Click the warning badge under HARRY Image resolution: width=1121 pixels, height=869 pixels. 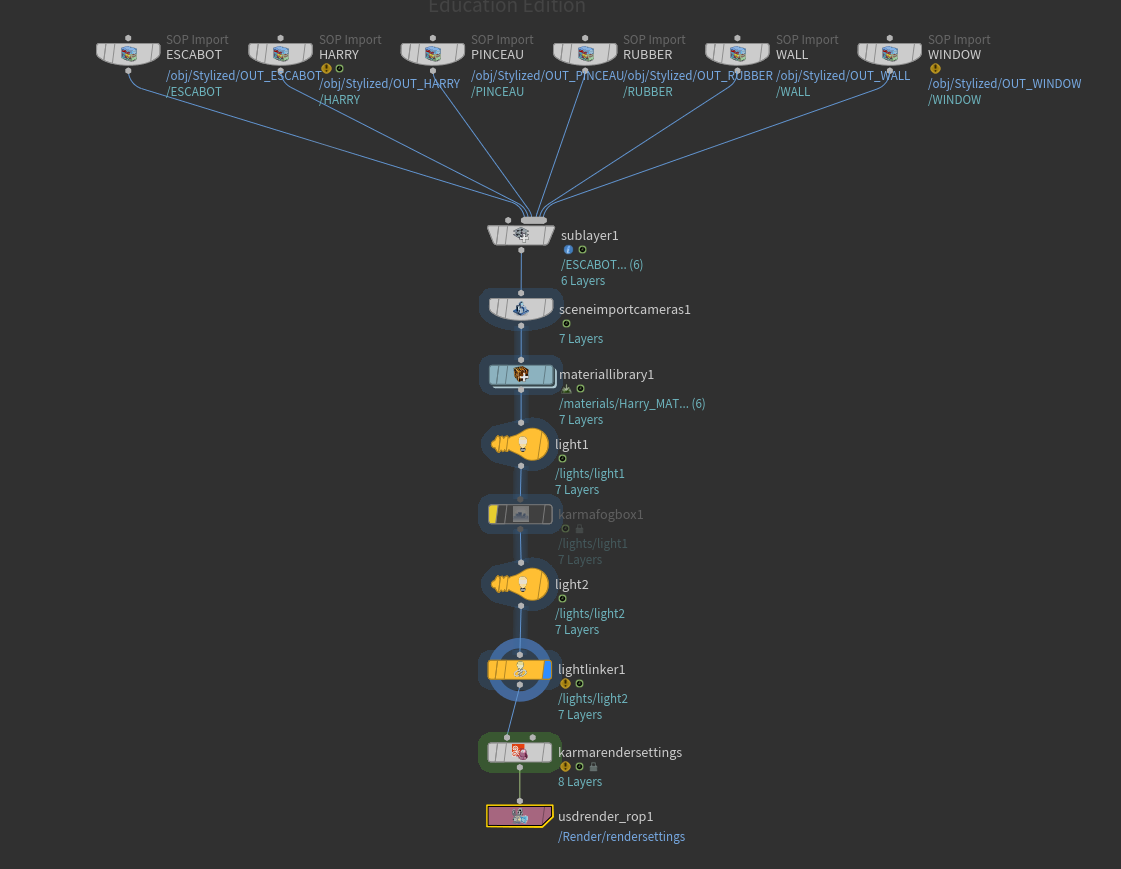coord(326,69)
